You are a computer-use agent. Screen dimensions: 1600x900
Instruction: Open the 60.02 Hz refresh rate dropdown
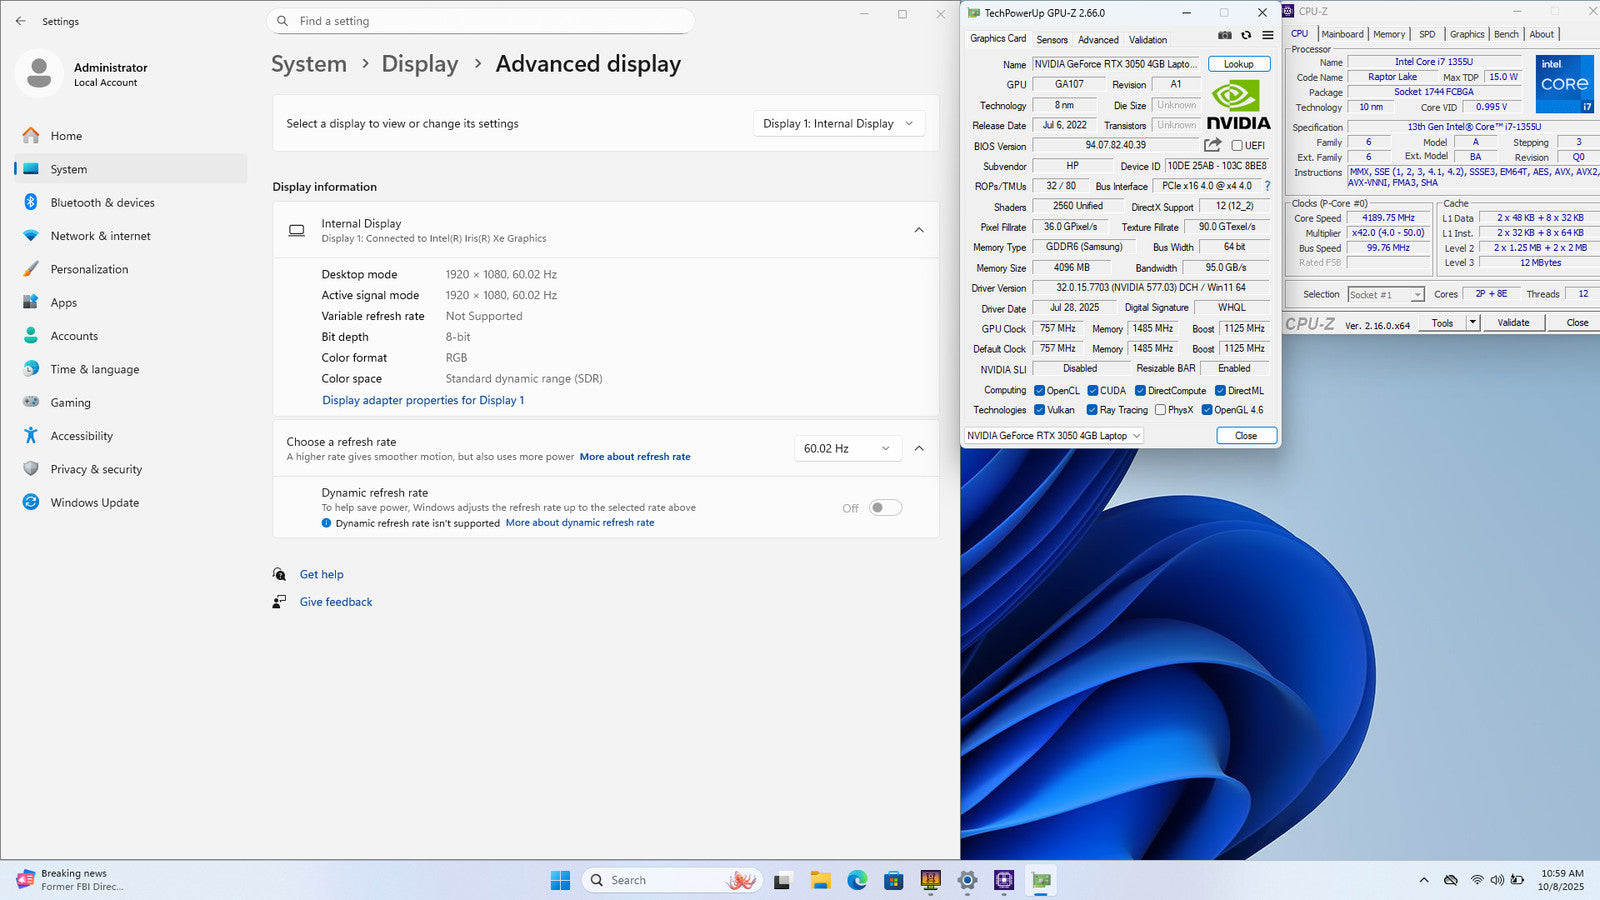point(847,449)
